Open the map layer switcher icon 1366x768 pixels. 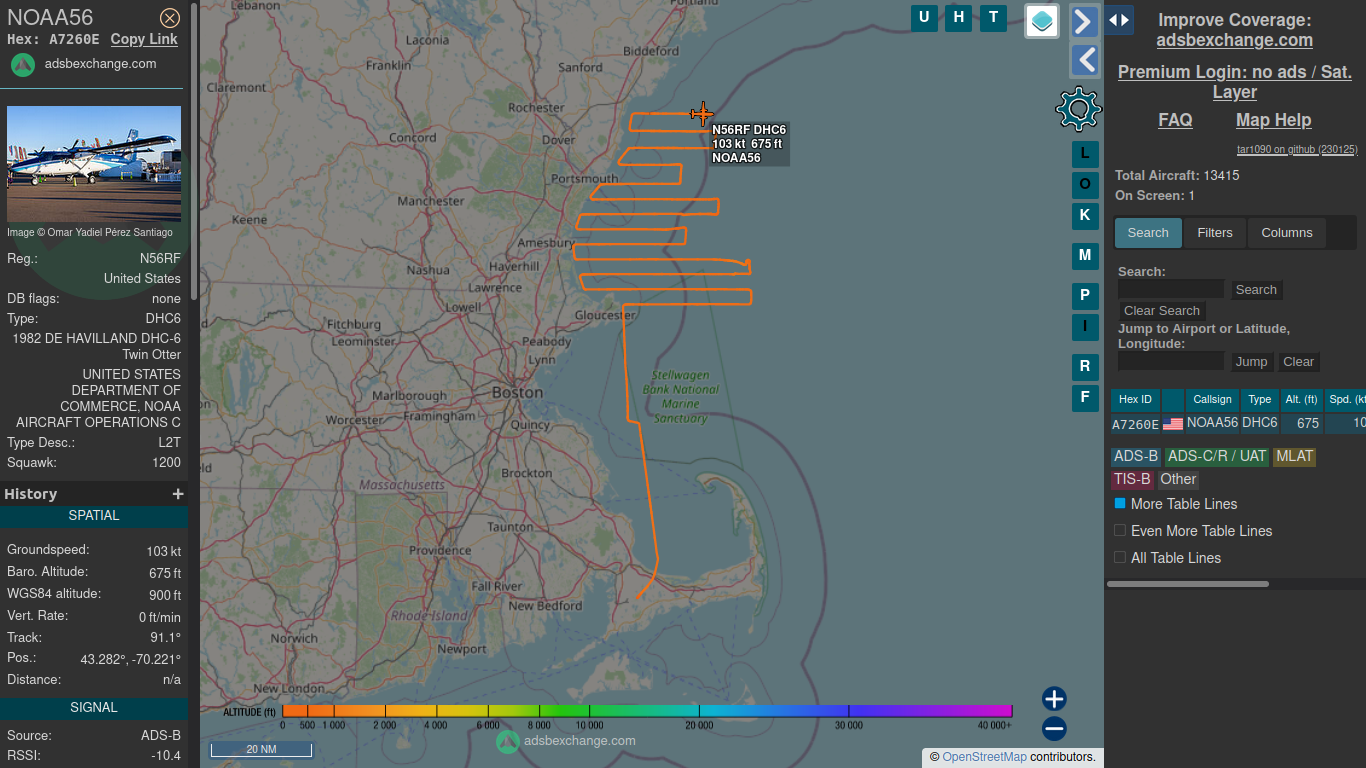tap(1042, 21)
